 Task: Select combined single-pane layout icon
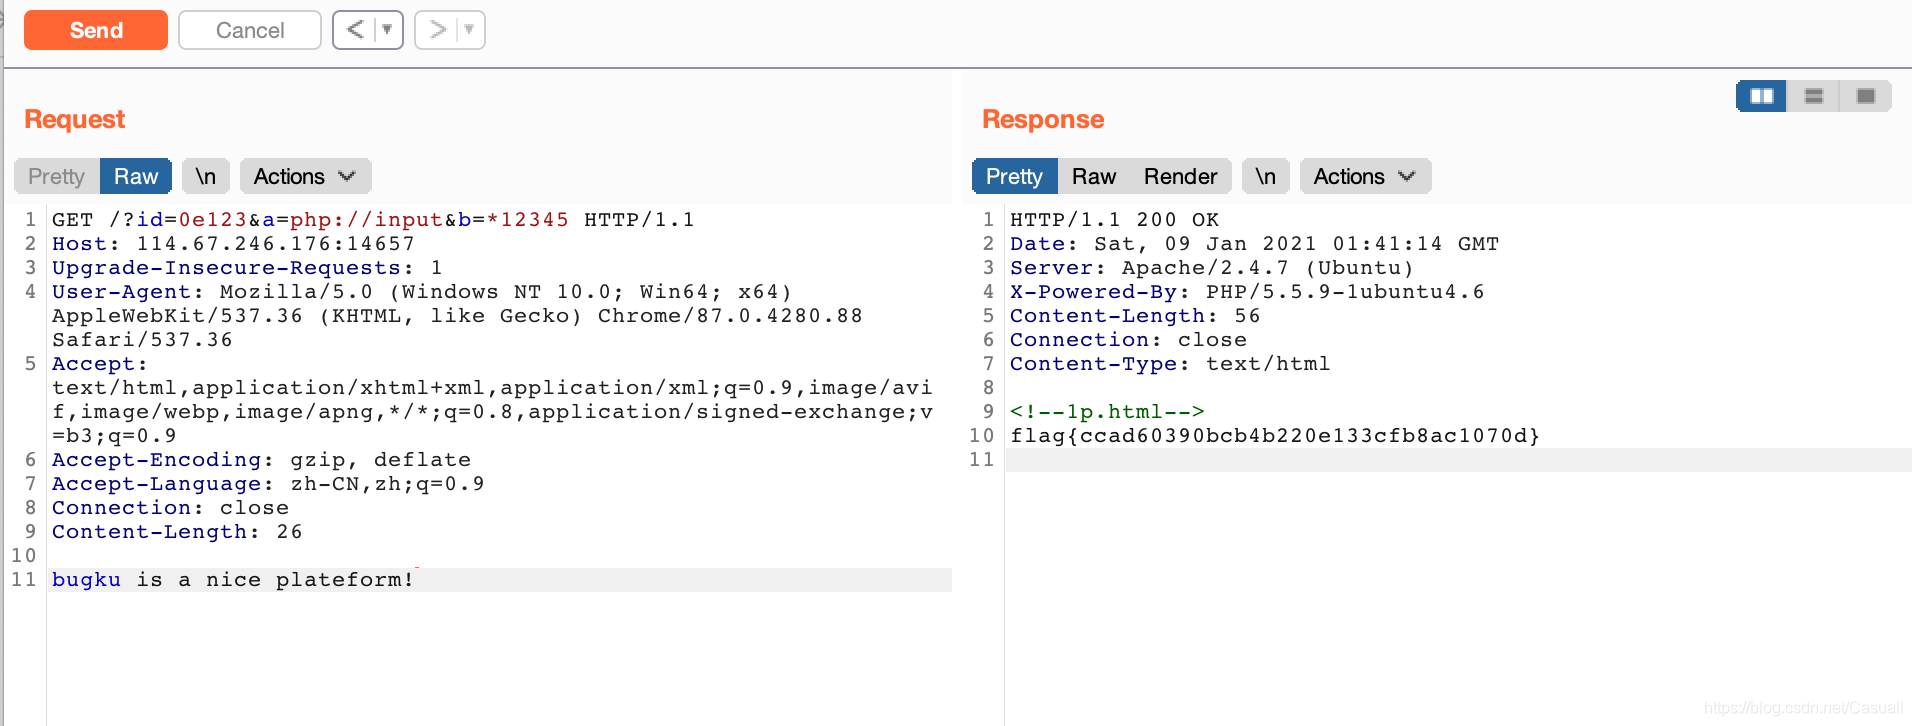point(1865,96)
